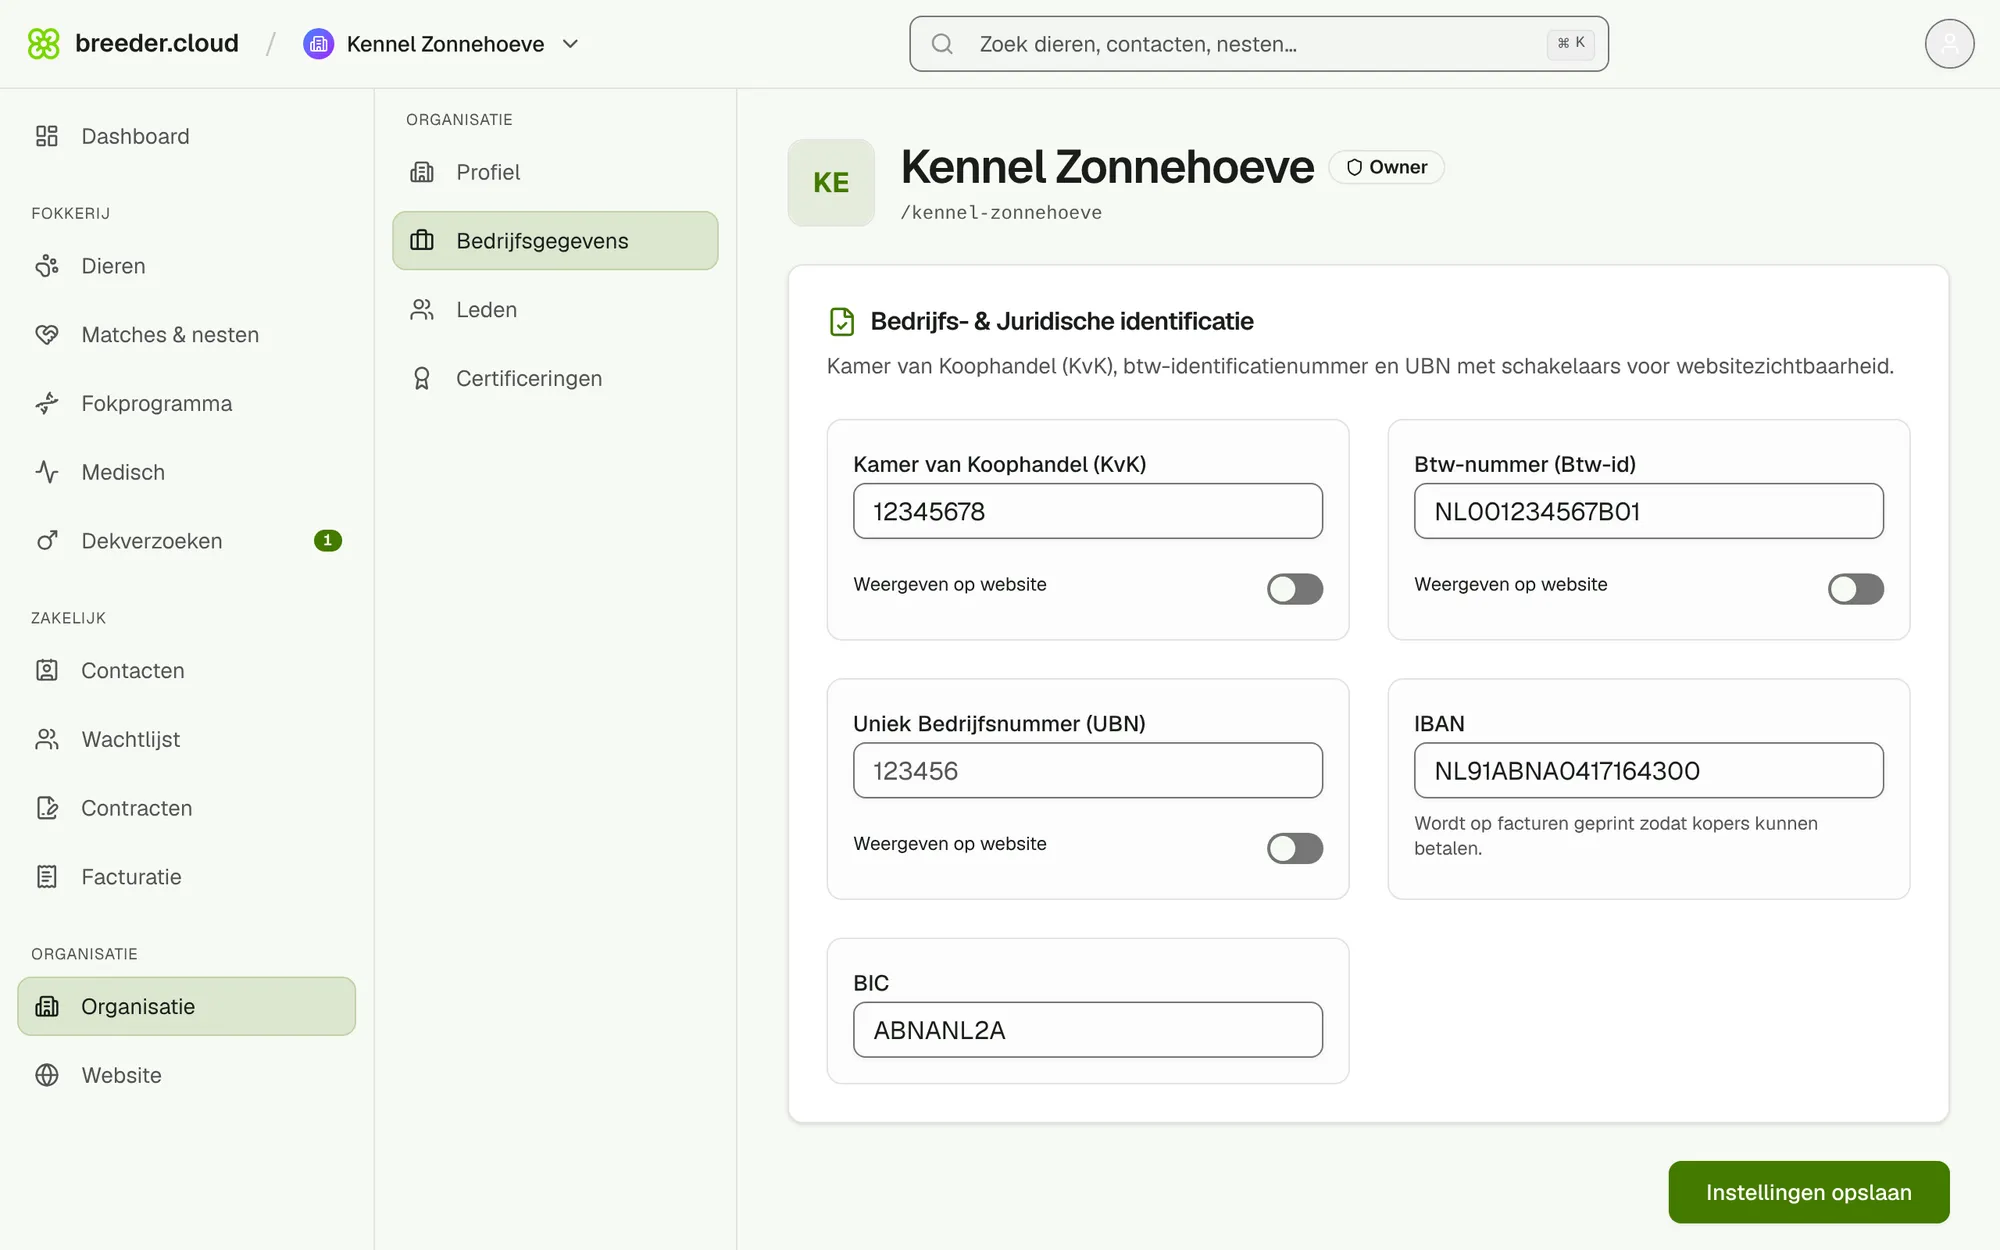Viewport: 2000px width, 1250px height.
Task: Click the KE organisation avatar
Action: [831, 182]
